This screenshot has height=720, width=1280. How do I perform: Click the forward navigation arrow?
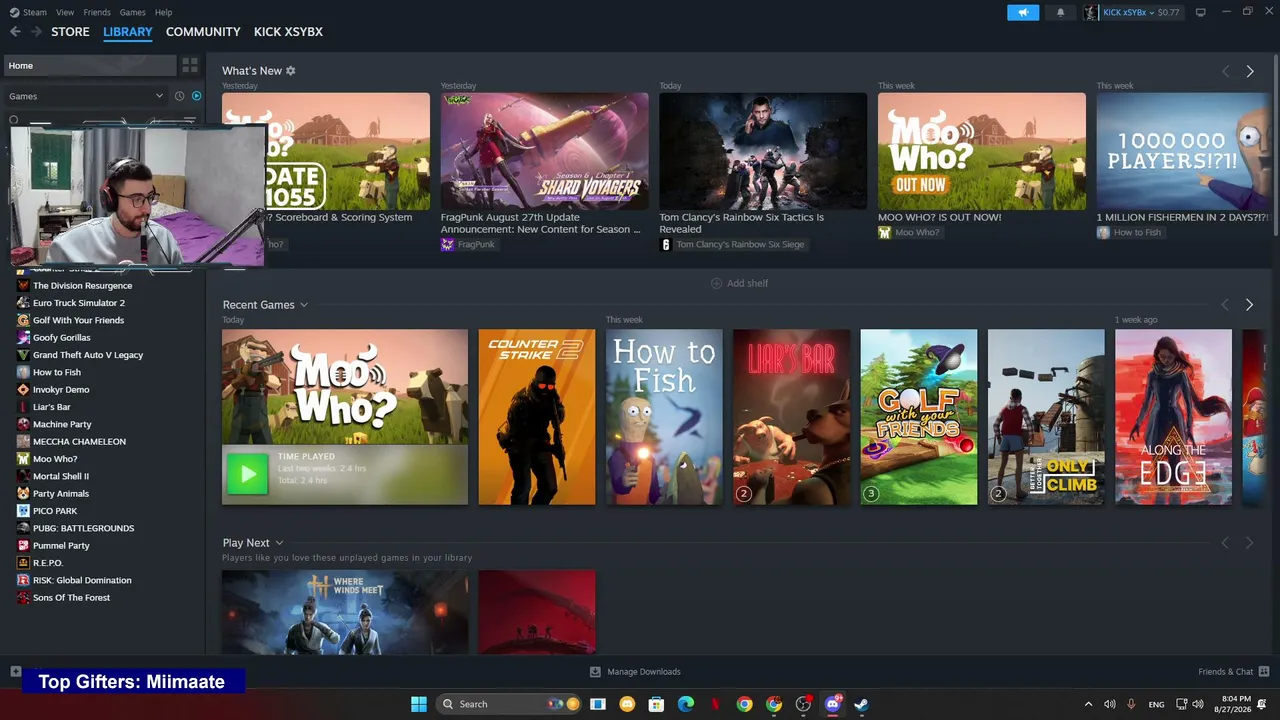pos(37,32)
